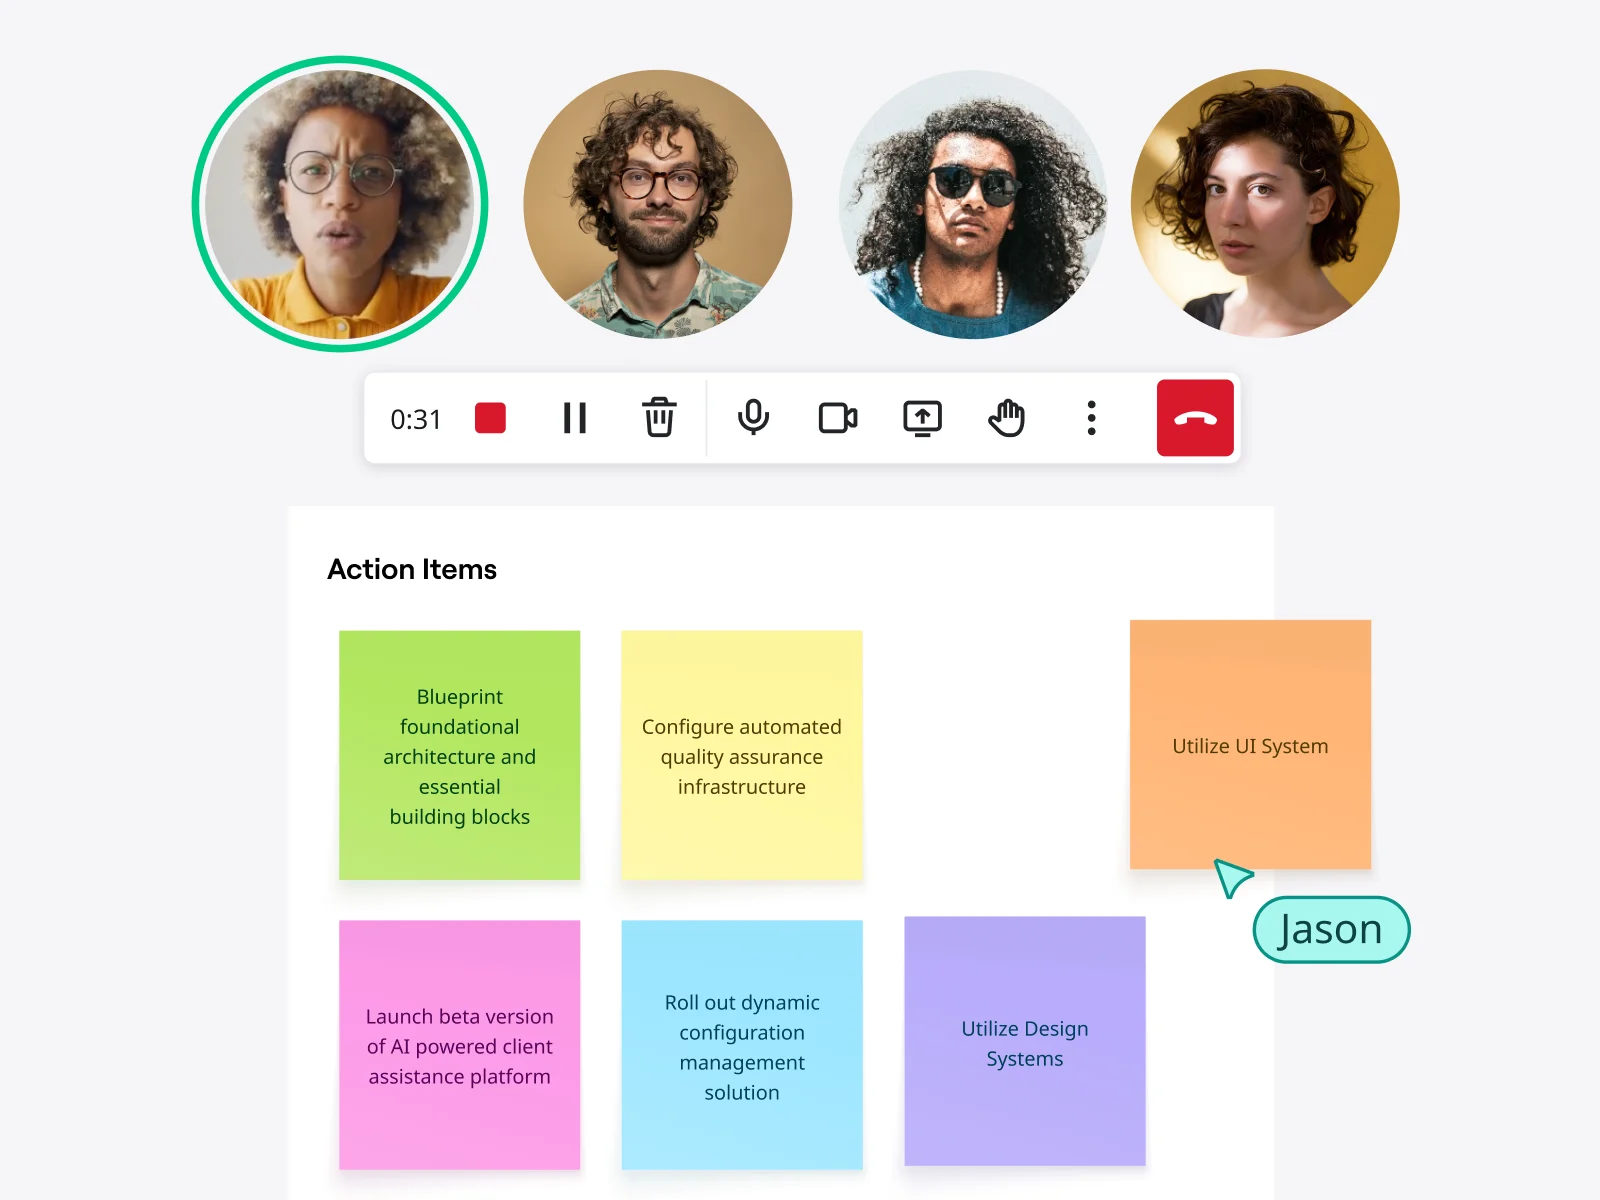Stop the recording with the red square
The height and width of the screenshot is (1200, 1600).
tap(489, 418)
